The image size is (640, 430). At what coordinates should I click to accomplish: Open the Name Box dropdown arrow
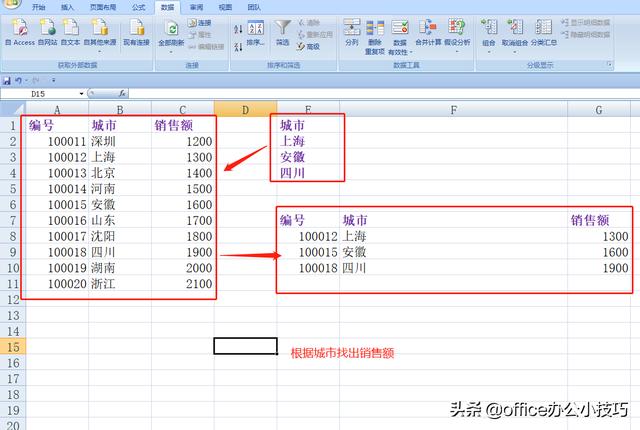(x=81, y=94)
